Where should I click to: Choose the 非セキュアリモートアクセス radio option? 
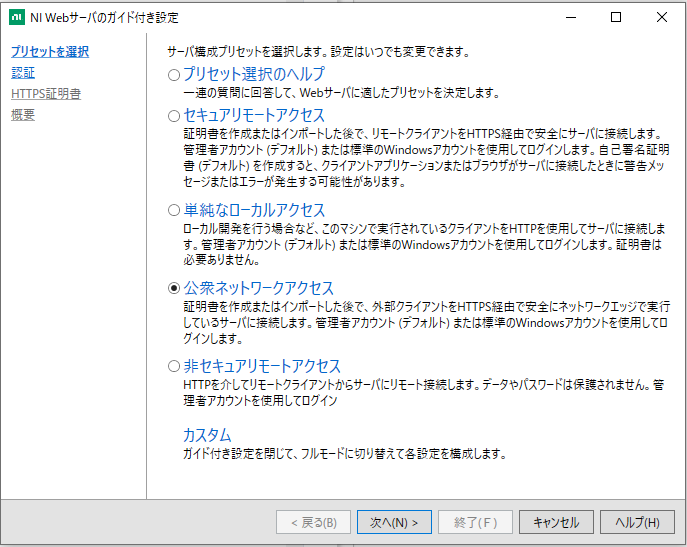click(174, 366)
